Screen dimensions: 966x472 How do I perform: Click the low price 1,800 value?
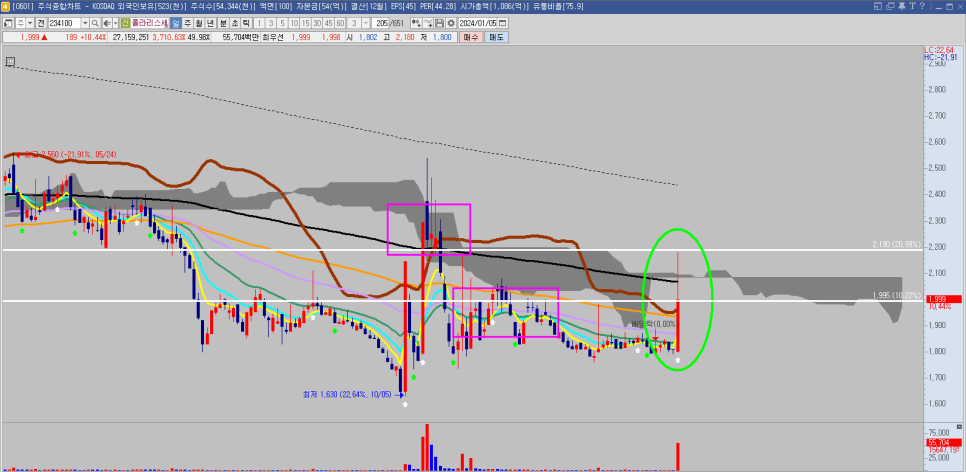point(442,37)
